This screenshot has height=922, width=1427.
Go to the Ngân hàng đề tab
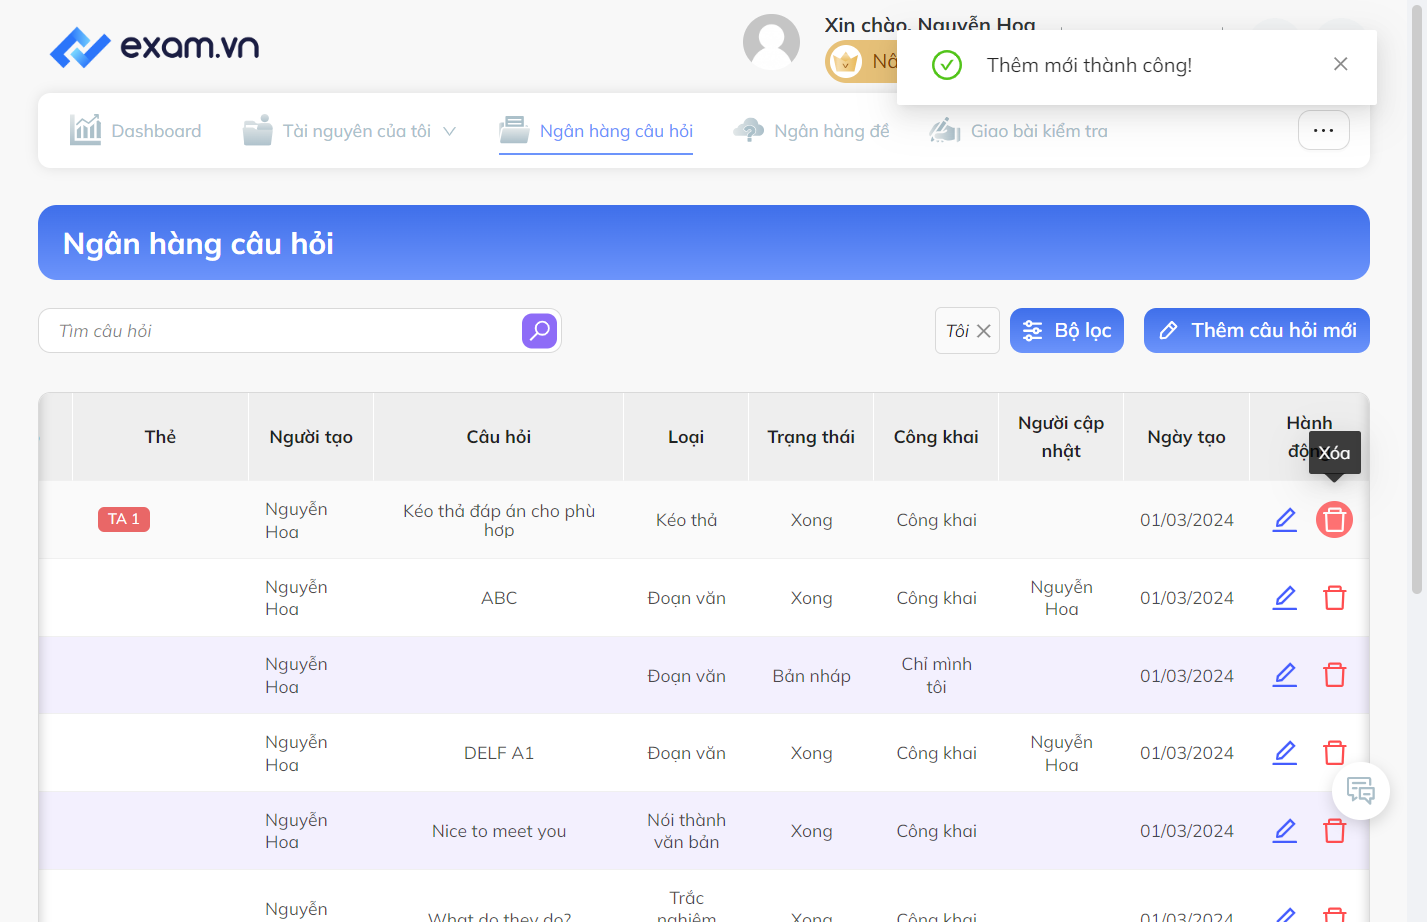coord(811,130)
